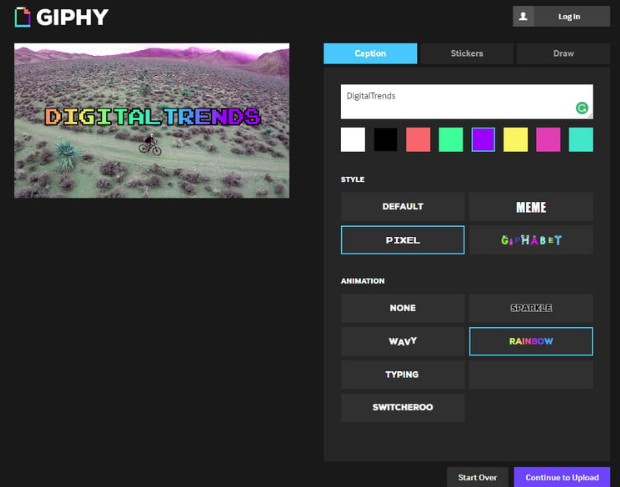
Task: Pick the white color swatch
Action: [353, 140]
